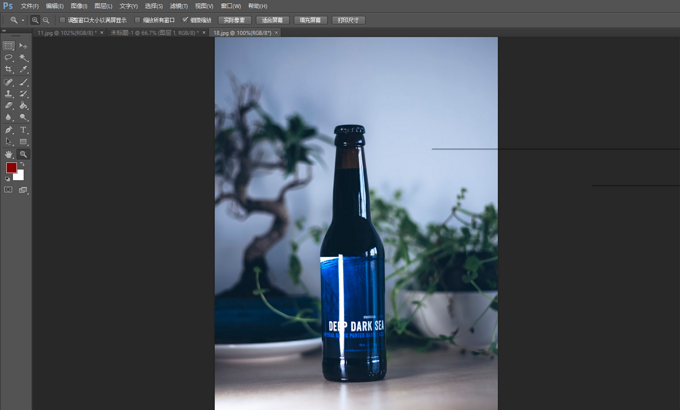
Task: Select the Rectangle shape tool
Action: [x=23, y=141]
